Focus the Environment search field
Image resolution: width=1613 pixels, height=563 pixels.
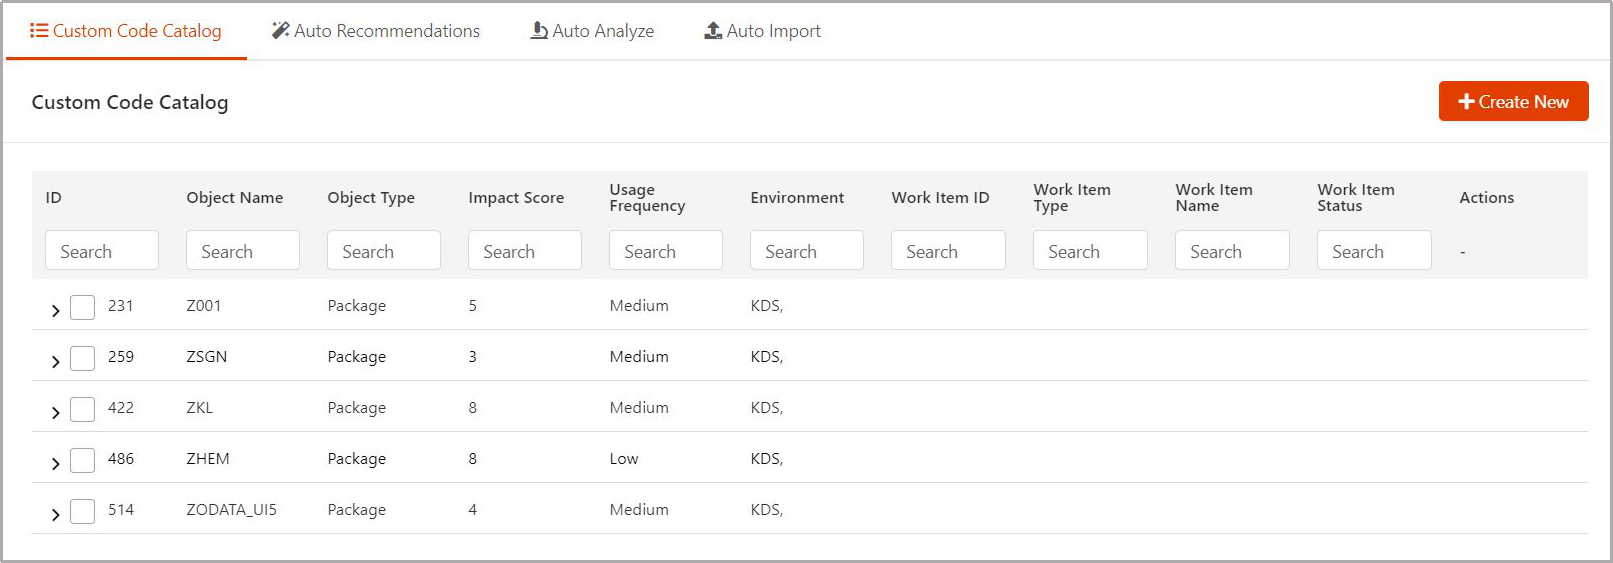tap(807, 250)
